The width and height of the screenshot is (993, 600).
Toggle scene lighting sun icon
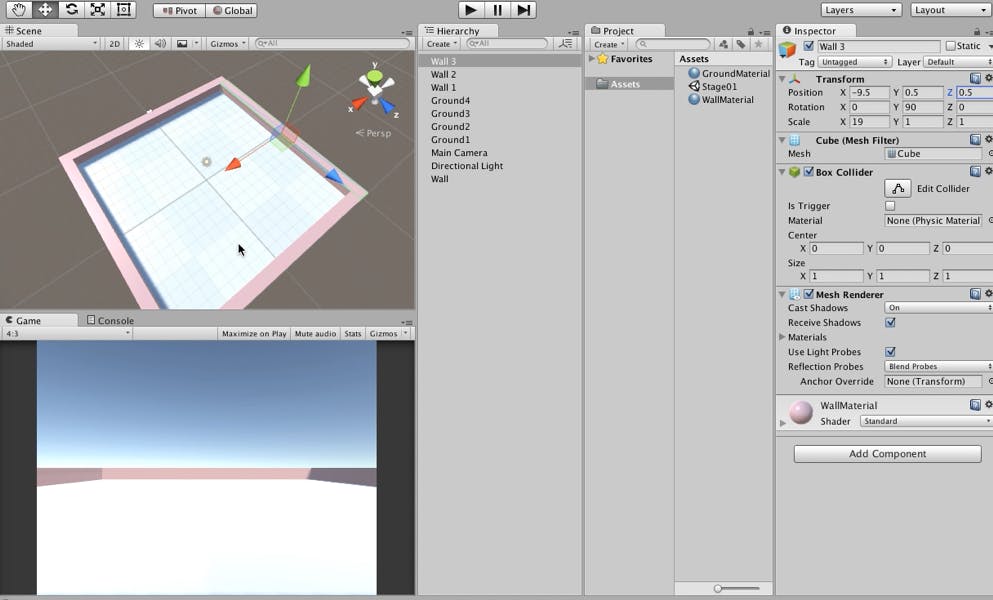click(139, 44)
